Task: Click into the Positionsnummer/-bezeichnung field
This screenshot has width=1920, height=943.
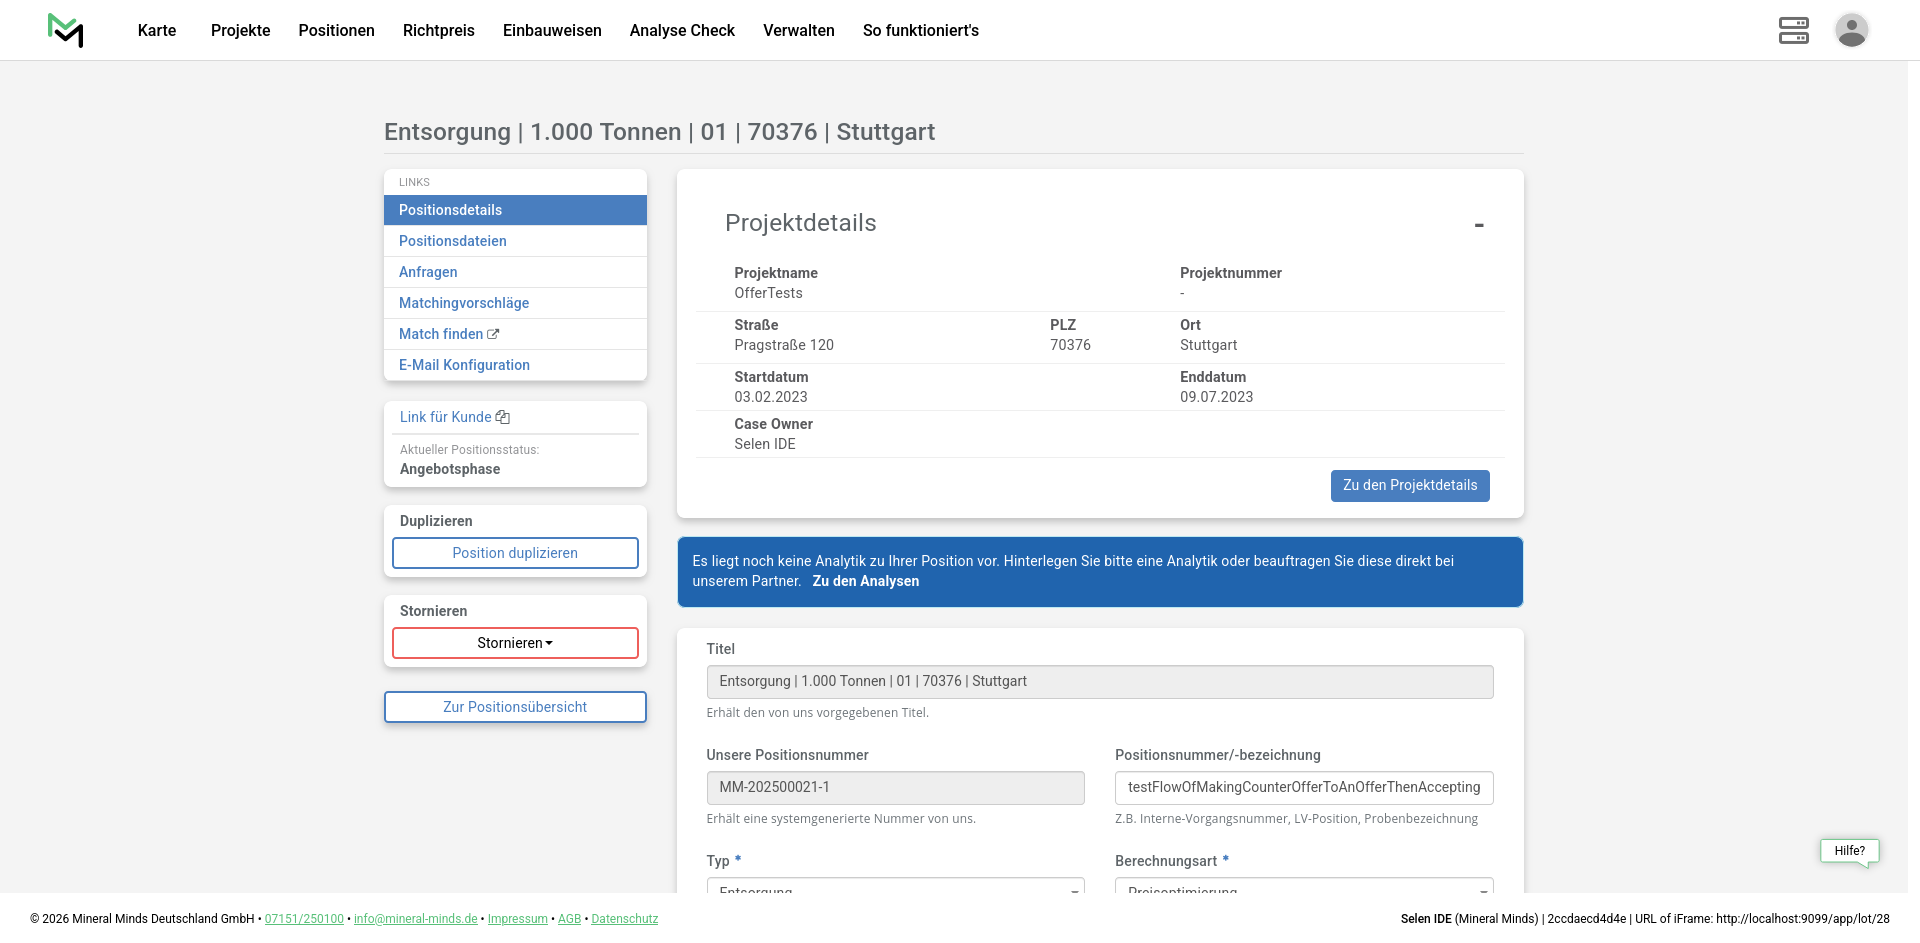Action: (x=1303, y=787)
